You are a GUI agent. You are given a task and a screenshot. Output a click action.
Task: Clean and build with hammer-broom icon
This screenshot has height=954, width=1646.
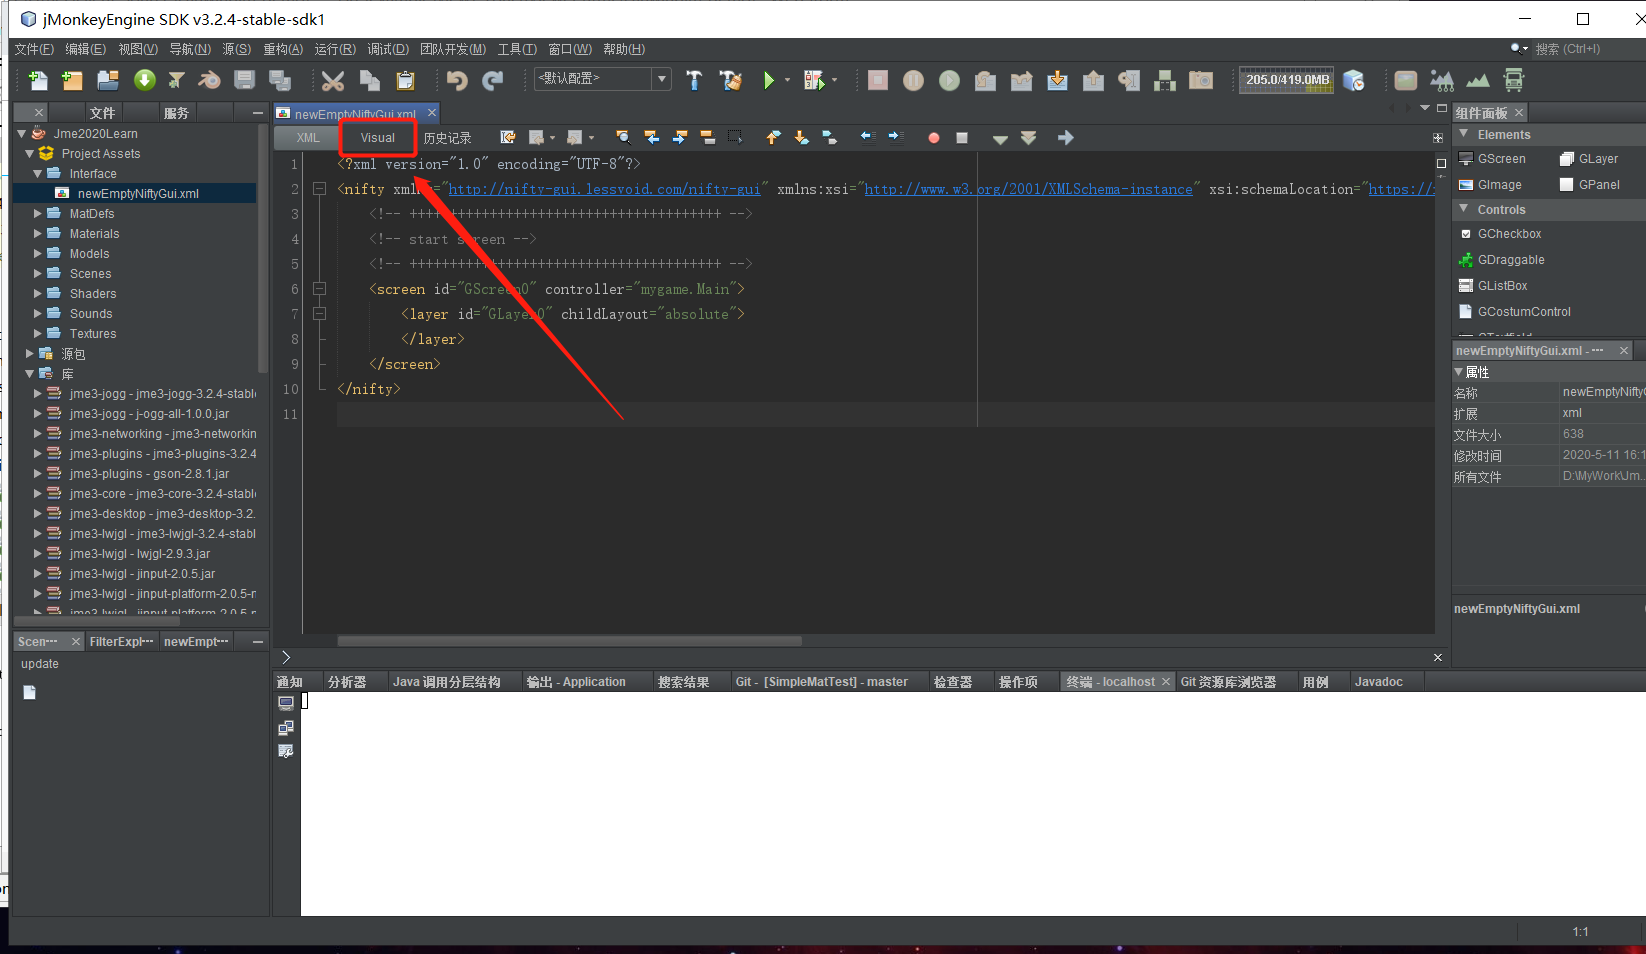pos(731,80)
